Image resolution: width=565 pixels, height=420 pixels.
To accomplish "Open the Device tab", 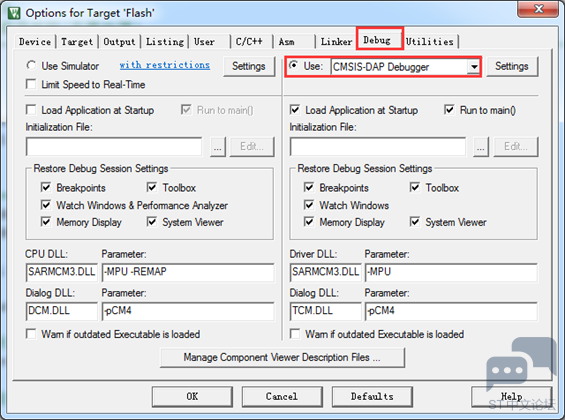I will pyautogui.click(x=35, y=42).
